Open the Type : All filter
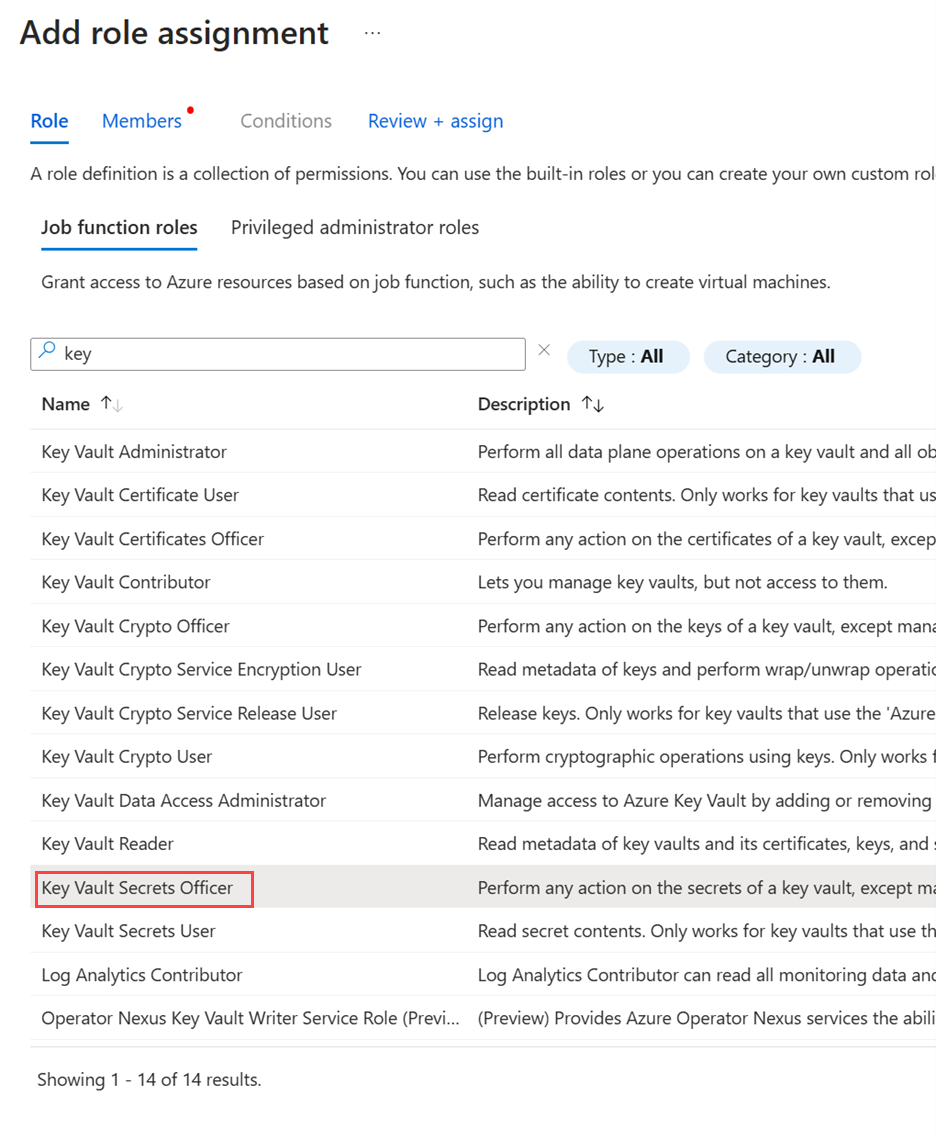Screen dimensions: 936x1140 (x=627, y=356)
